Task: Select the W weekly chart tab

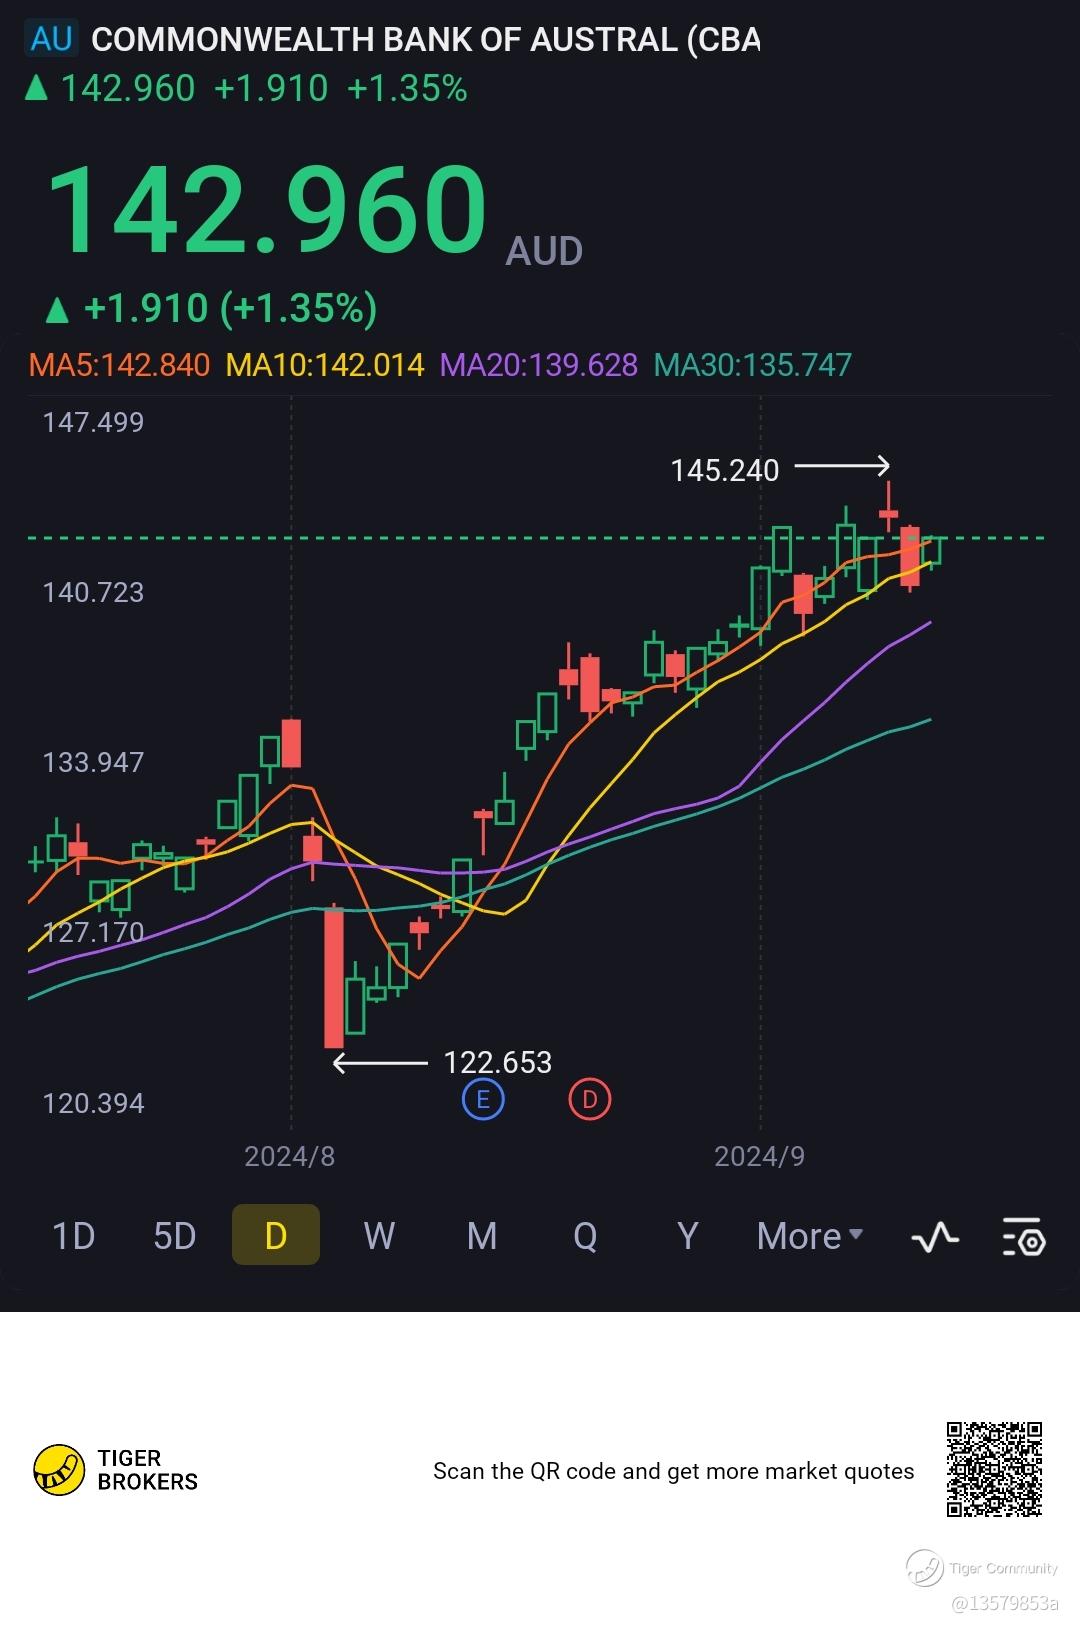Action: coord(379,1236)
